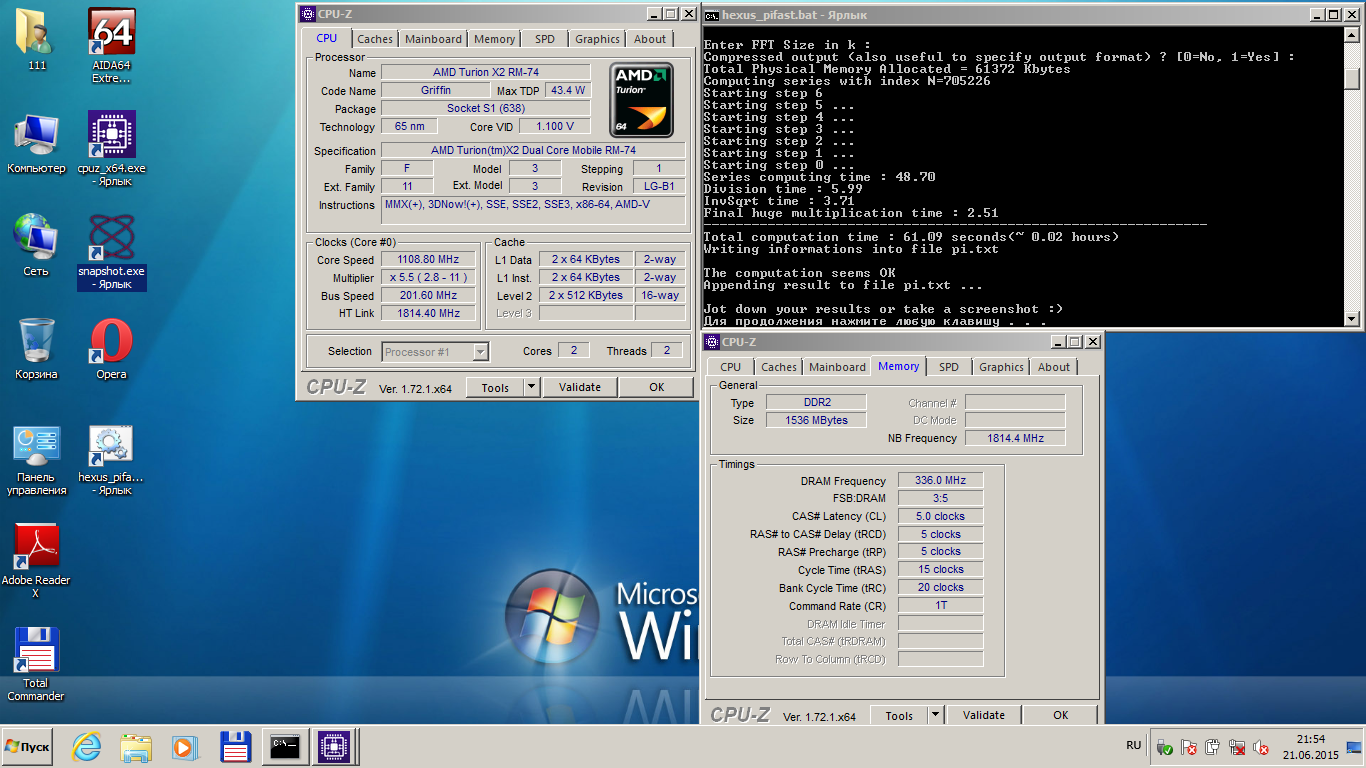
Task: Launch Adobe Reader X shortcut
Action: pos(37,561)
